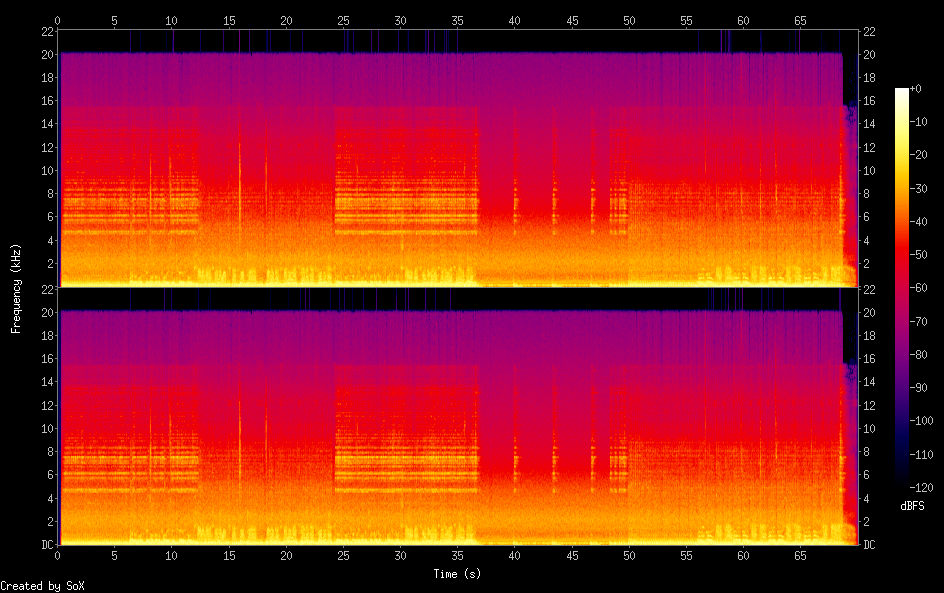
Task: Click "30" on the bottom time axis
Action: [x=400, y=556]
